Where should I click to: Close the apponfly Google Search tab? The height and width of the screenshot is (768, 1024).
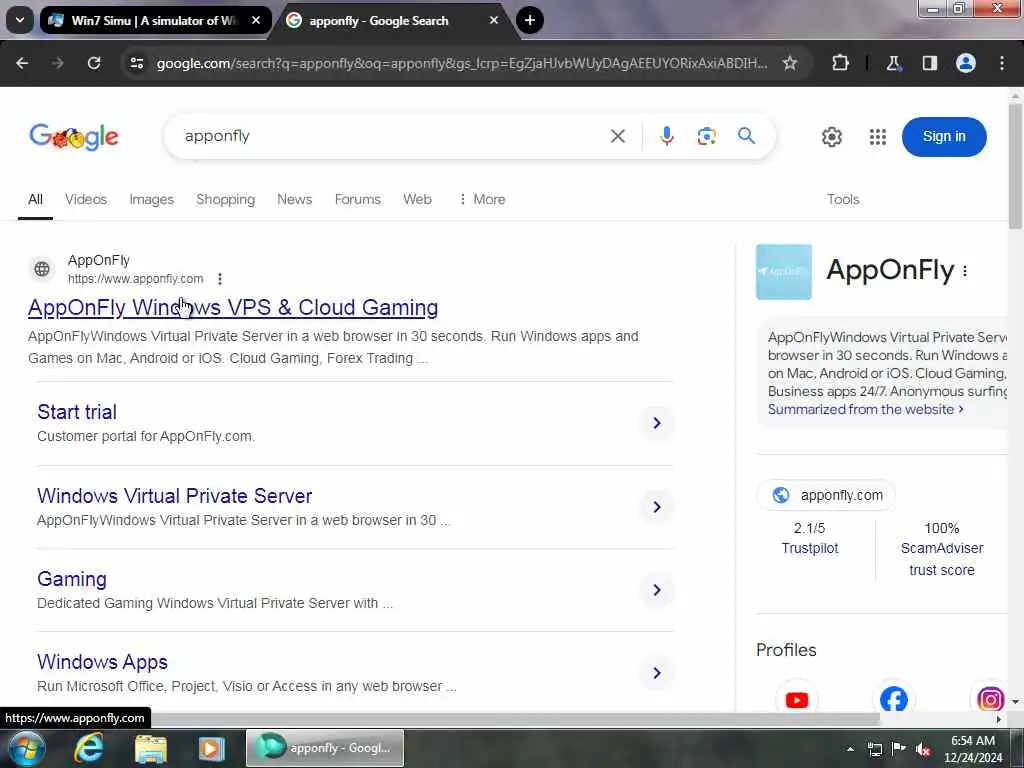click(x=494, y=20)
